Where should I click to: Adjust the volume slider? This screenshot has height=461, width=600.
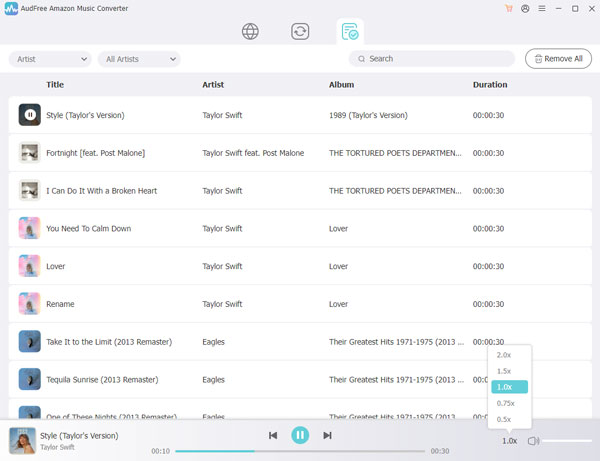pyautogui.click(x=567, y=441)
